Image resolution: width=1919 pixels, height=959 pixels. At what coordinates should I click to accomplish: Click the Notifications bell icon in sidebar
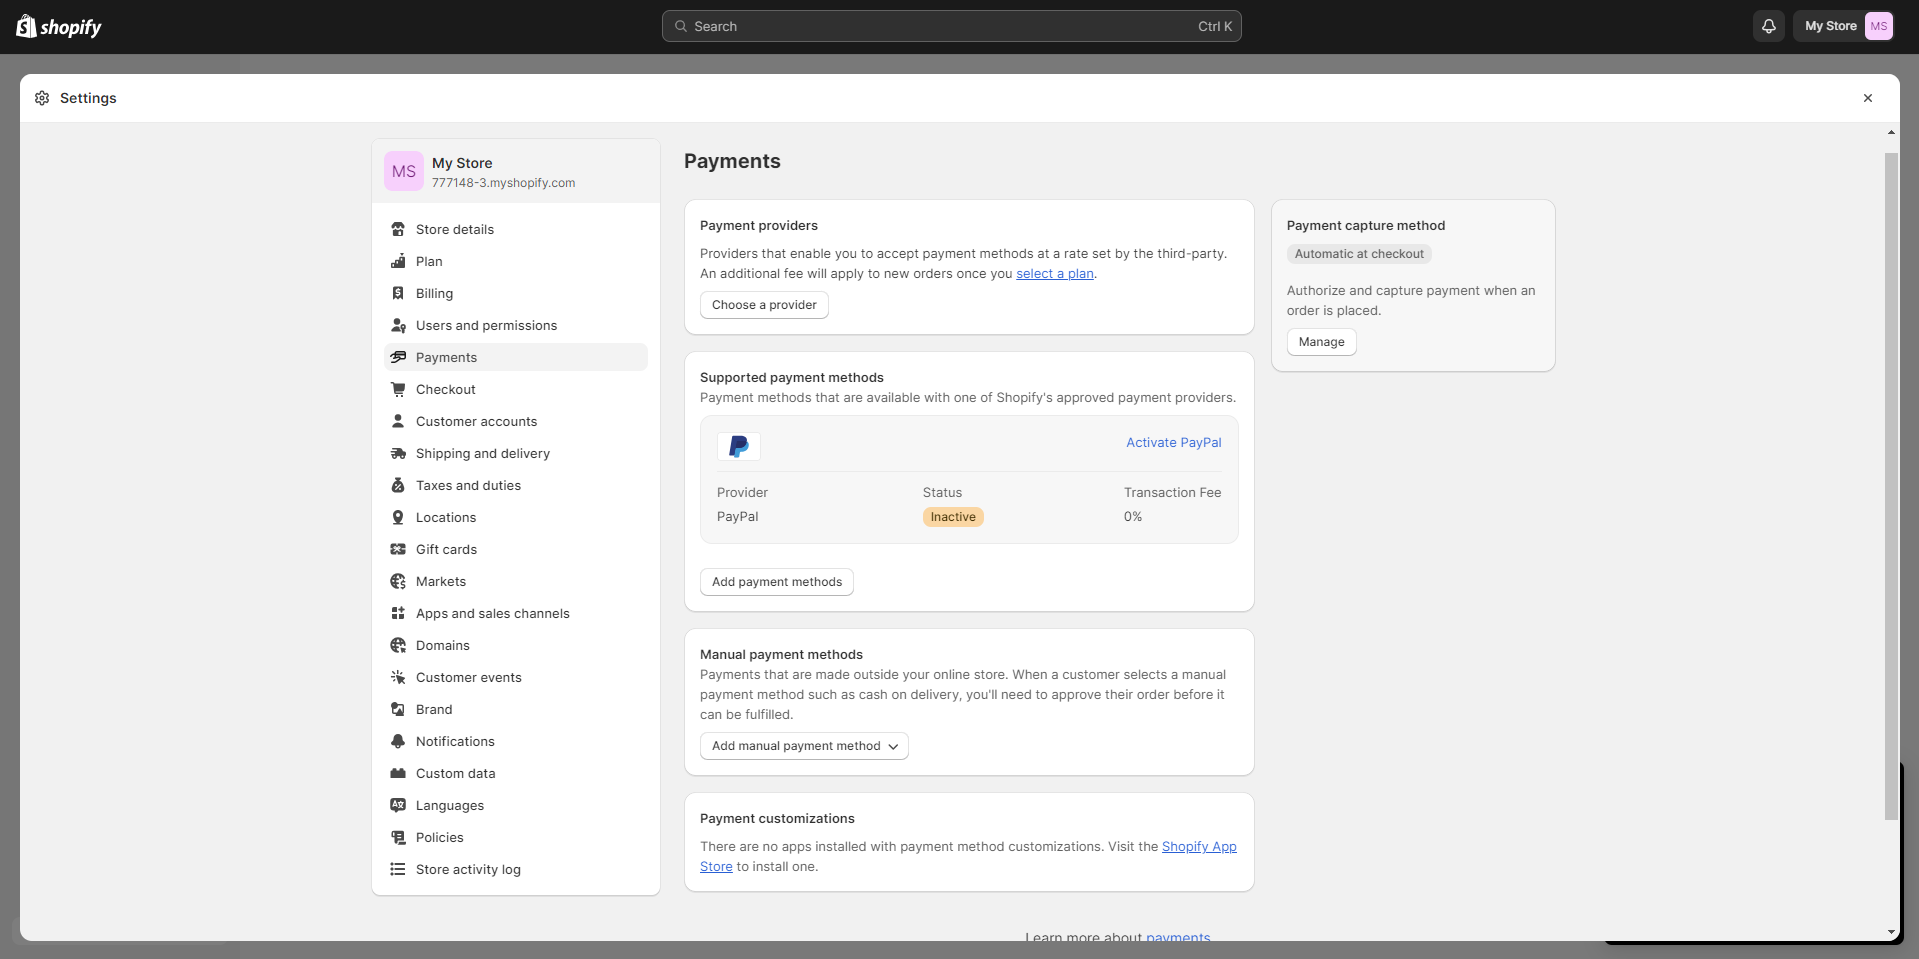[x=398, y=741]
